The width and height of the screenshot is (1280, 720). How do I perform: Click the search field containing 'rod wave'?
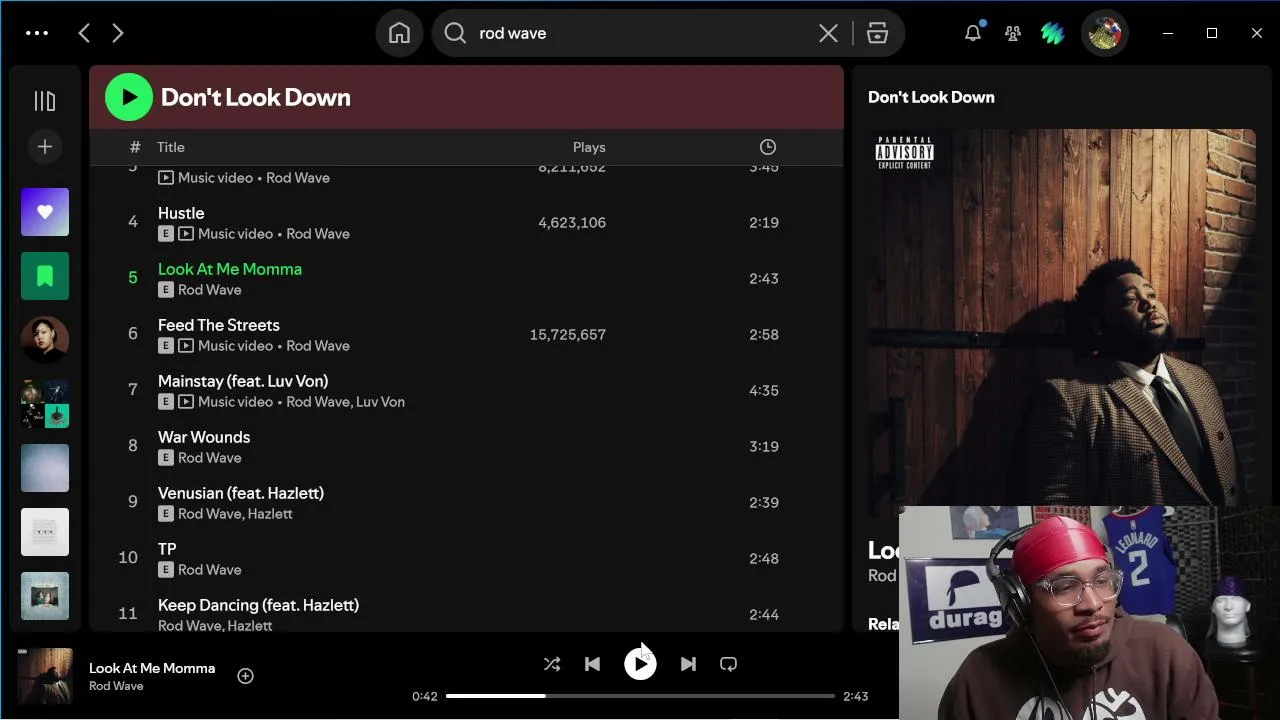(x=668, y=33)
